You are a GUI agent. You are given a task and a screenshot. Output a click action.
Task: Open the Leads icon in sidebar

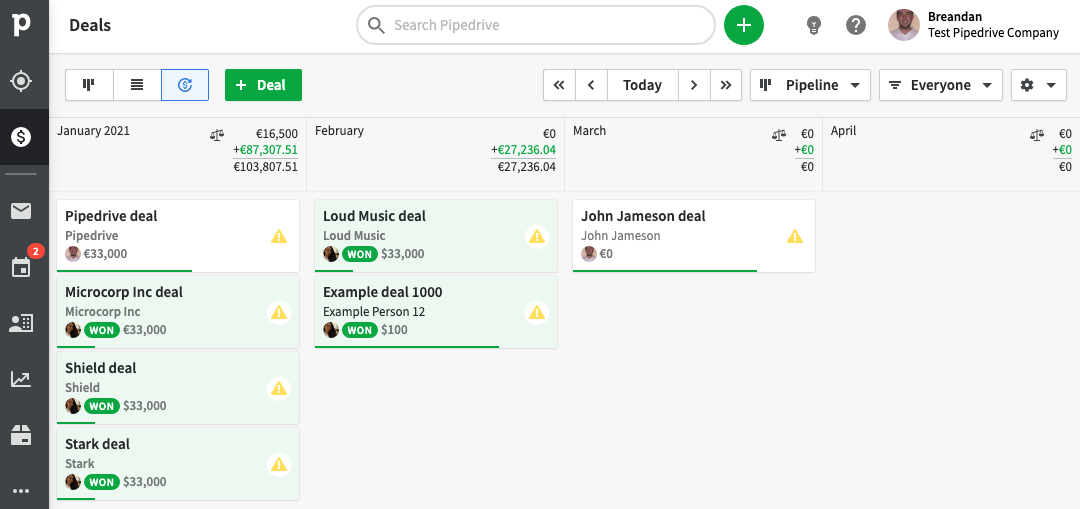[x=21, y=81]
